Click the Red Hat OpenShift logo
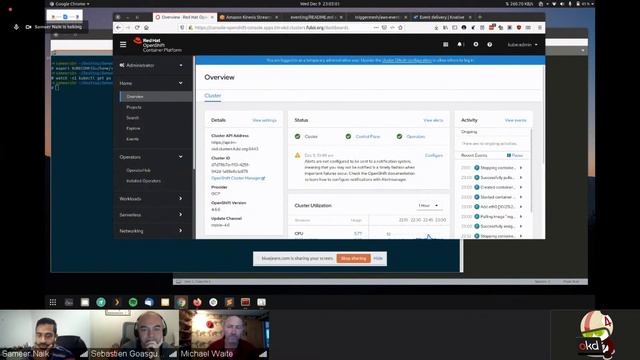The height and width of the screenshot is (360, 640). click(x=157, y=44)
